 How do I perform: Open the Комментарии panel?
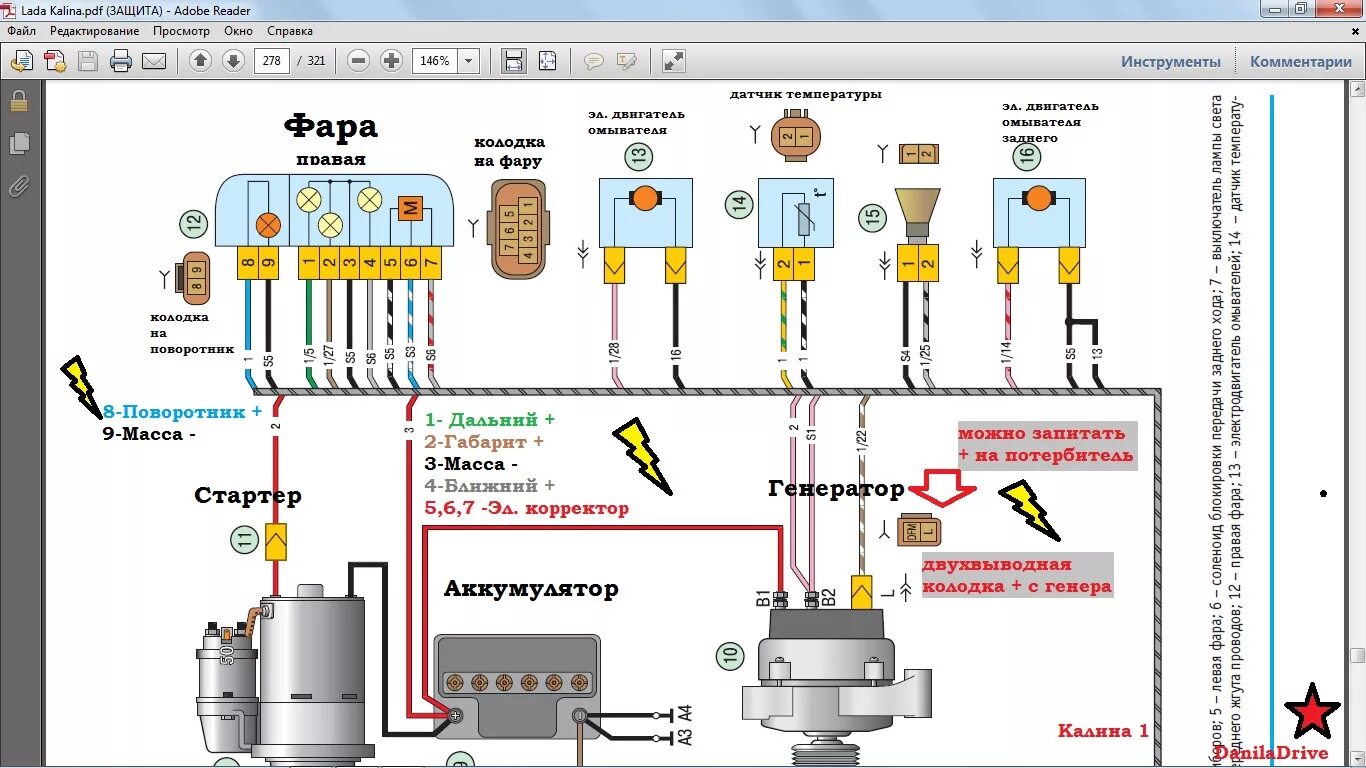tap(1300, 61)
